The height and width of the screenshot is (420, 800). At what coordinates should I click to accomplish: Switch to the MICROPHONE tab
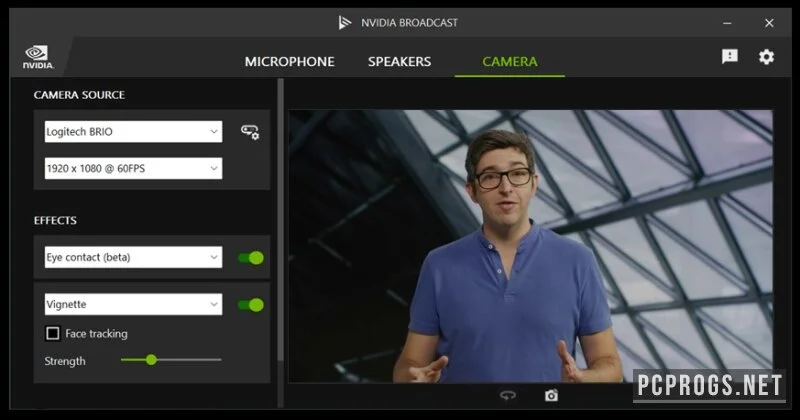(289, 62)
